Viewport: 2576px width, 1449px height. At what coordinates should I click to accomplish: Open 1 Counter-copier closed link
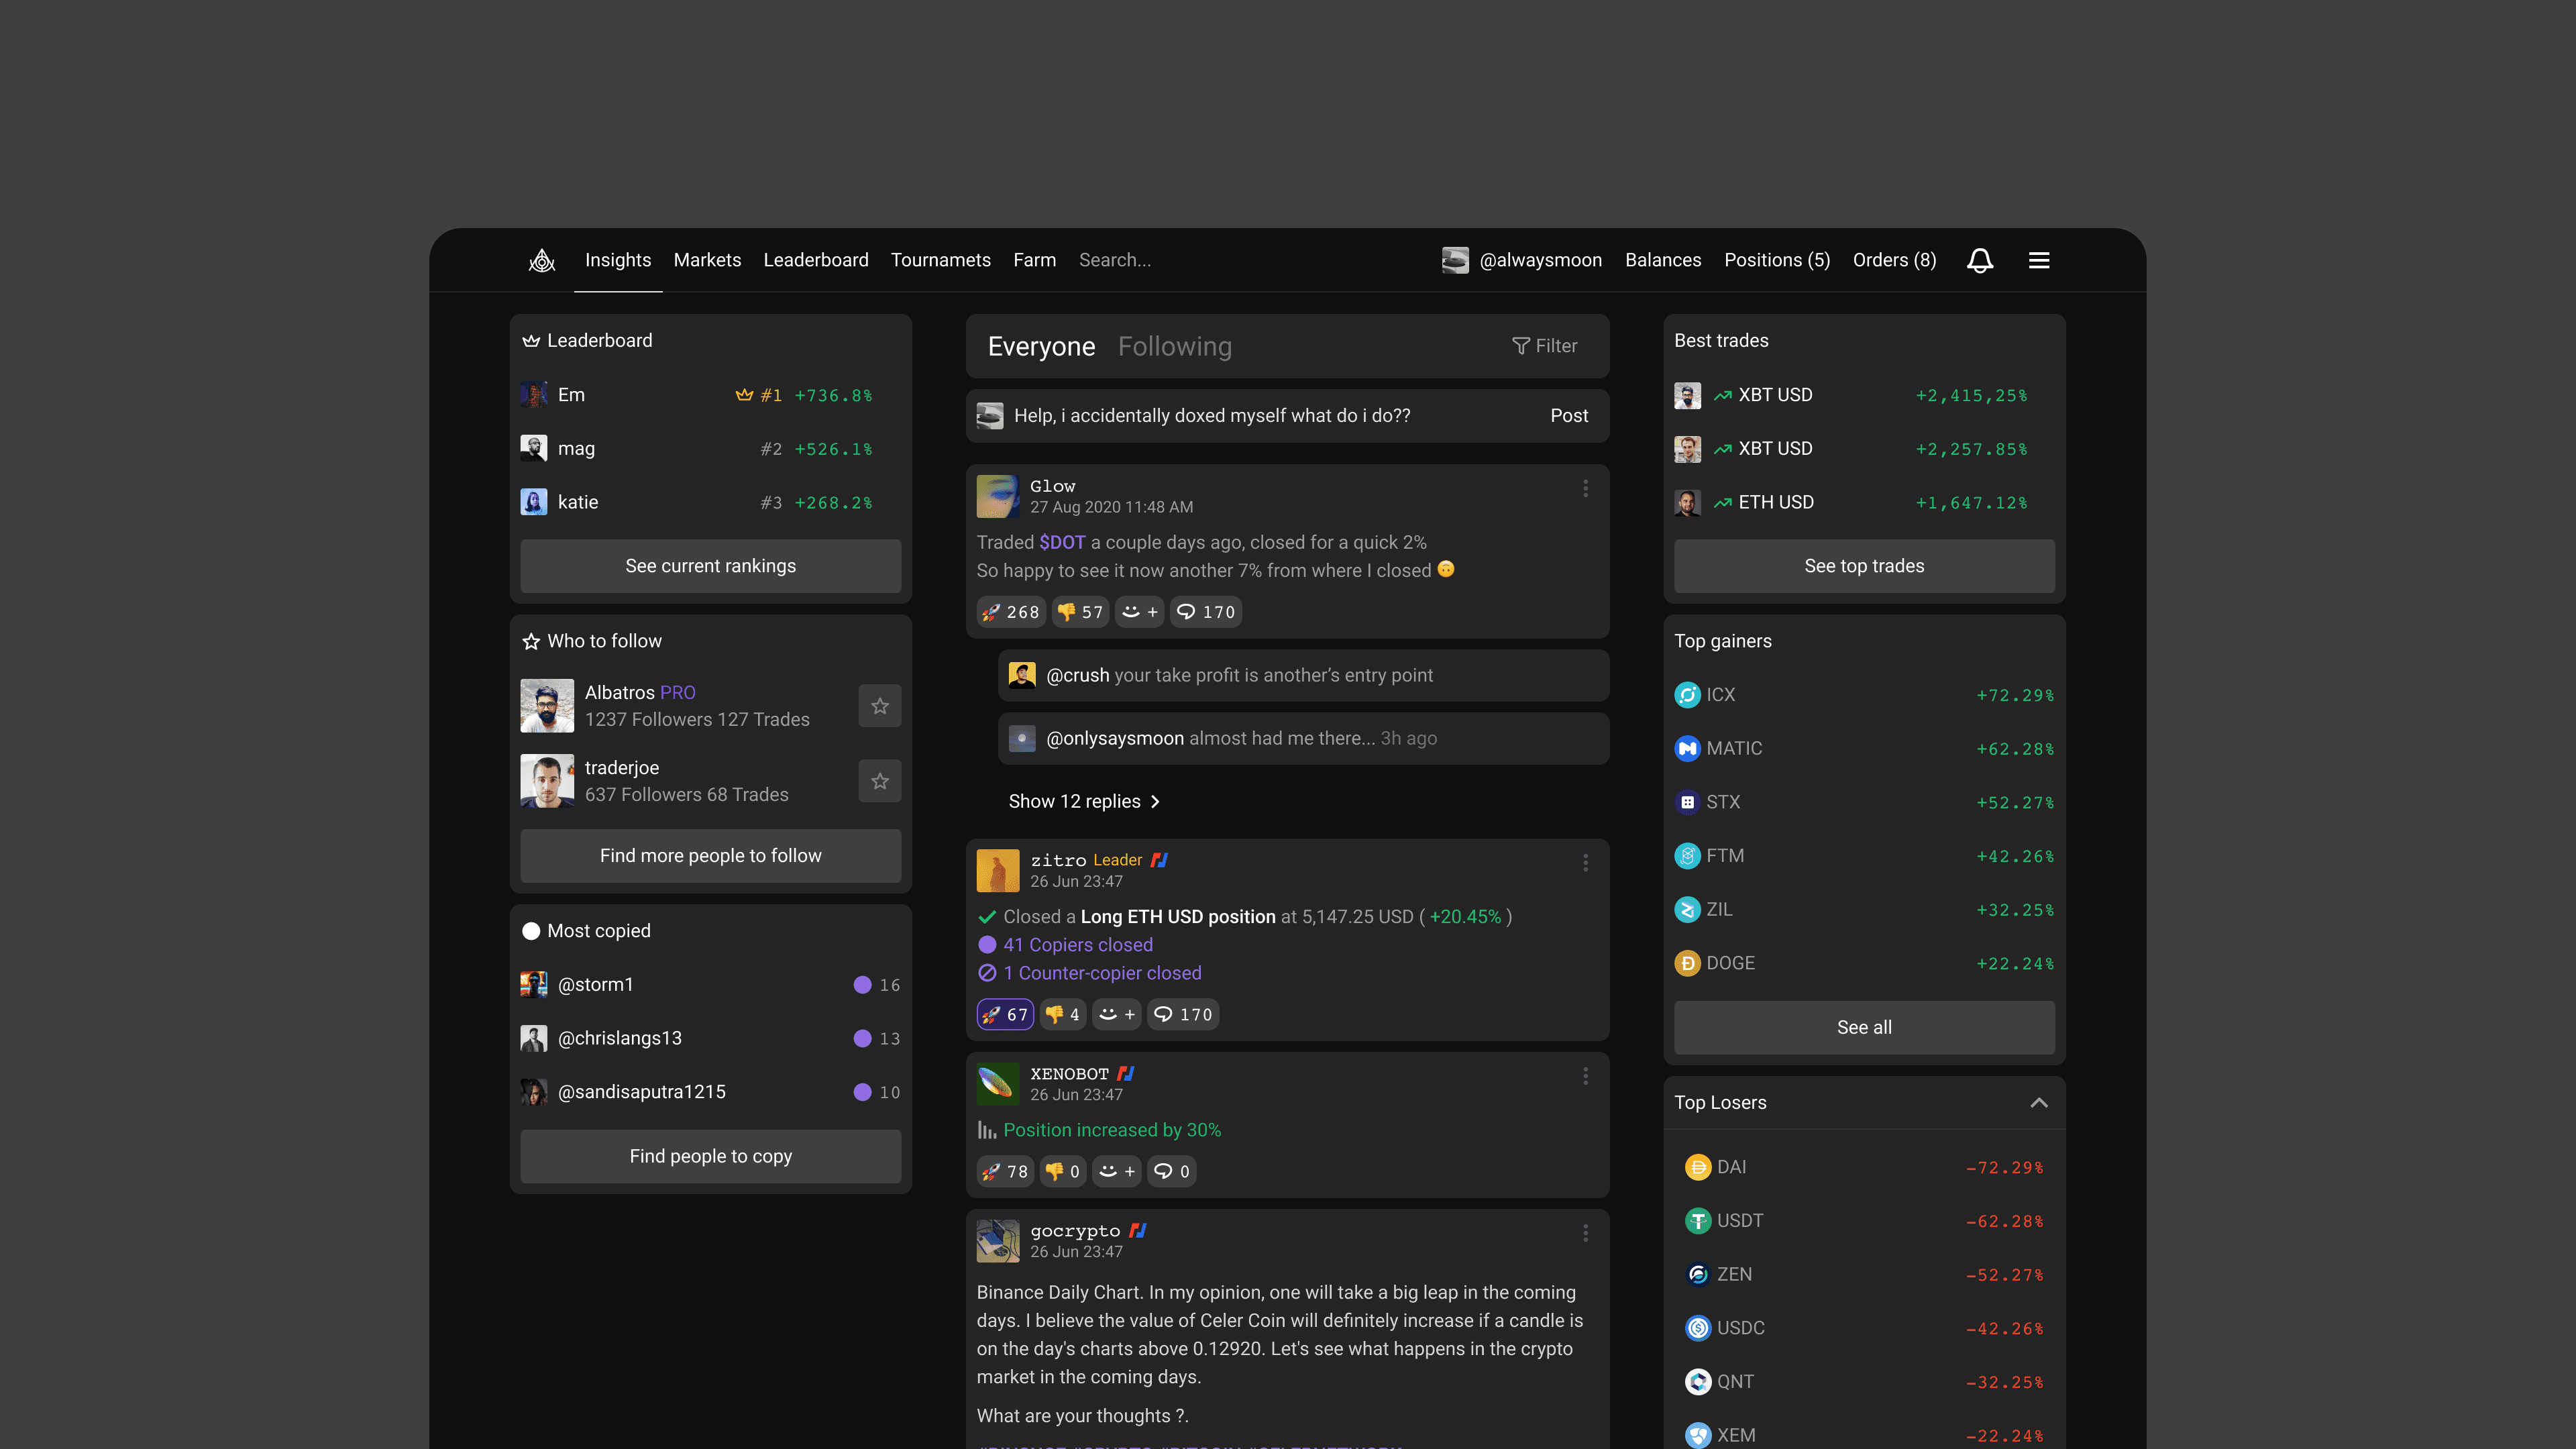click(1102, 974)
